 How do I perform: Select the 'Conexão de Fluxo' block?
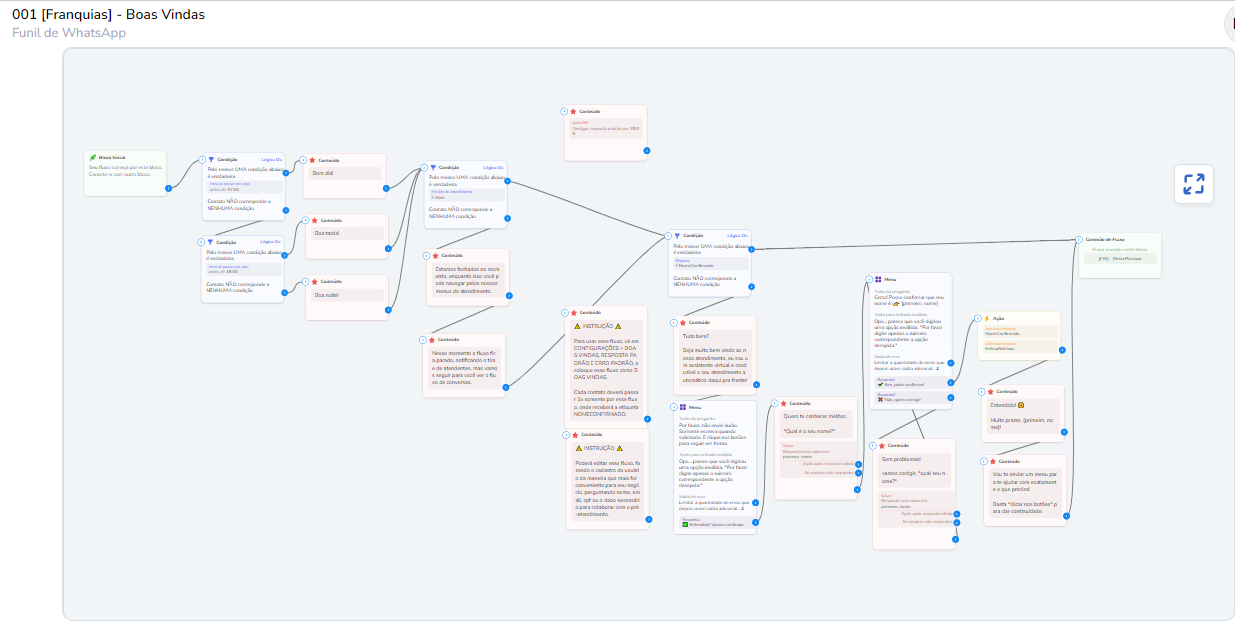(x=1119, y=255)
